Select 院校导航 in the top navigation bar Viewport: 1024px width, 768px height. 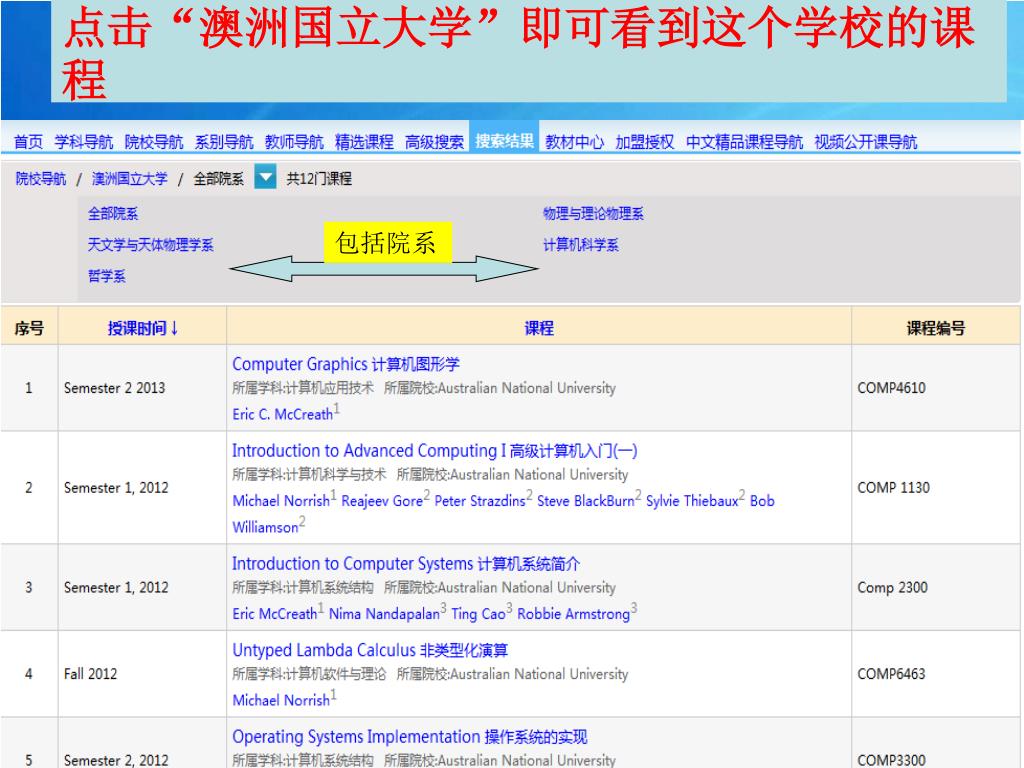[153, 142]
